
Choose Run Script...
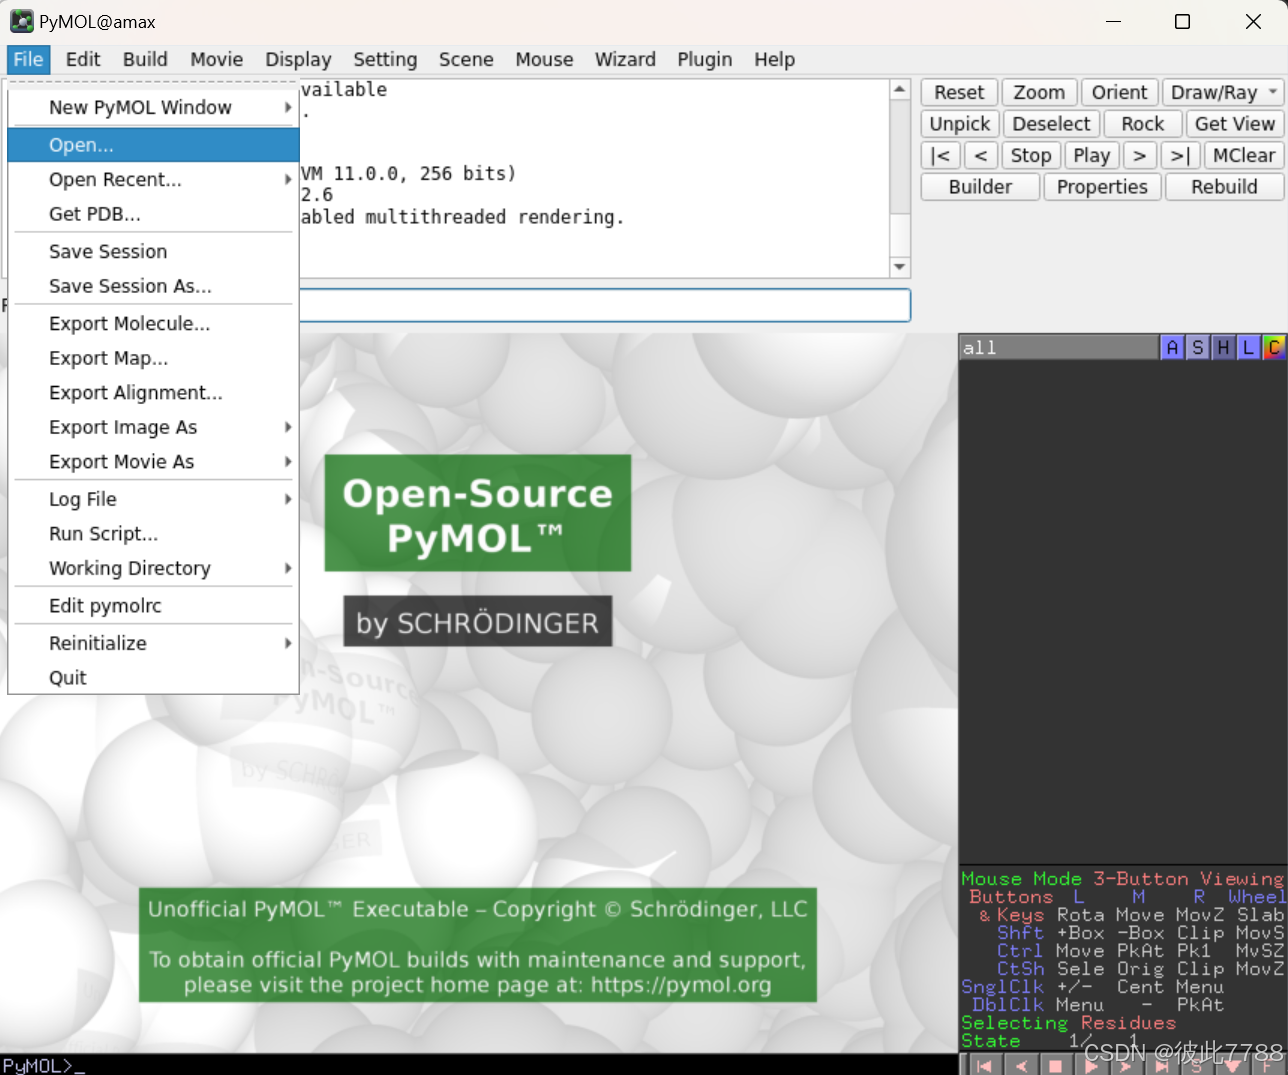point(154,533)
